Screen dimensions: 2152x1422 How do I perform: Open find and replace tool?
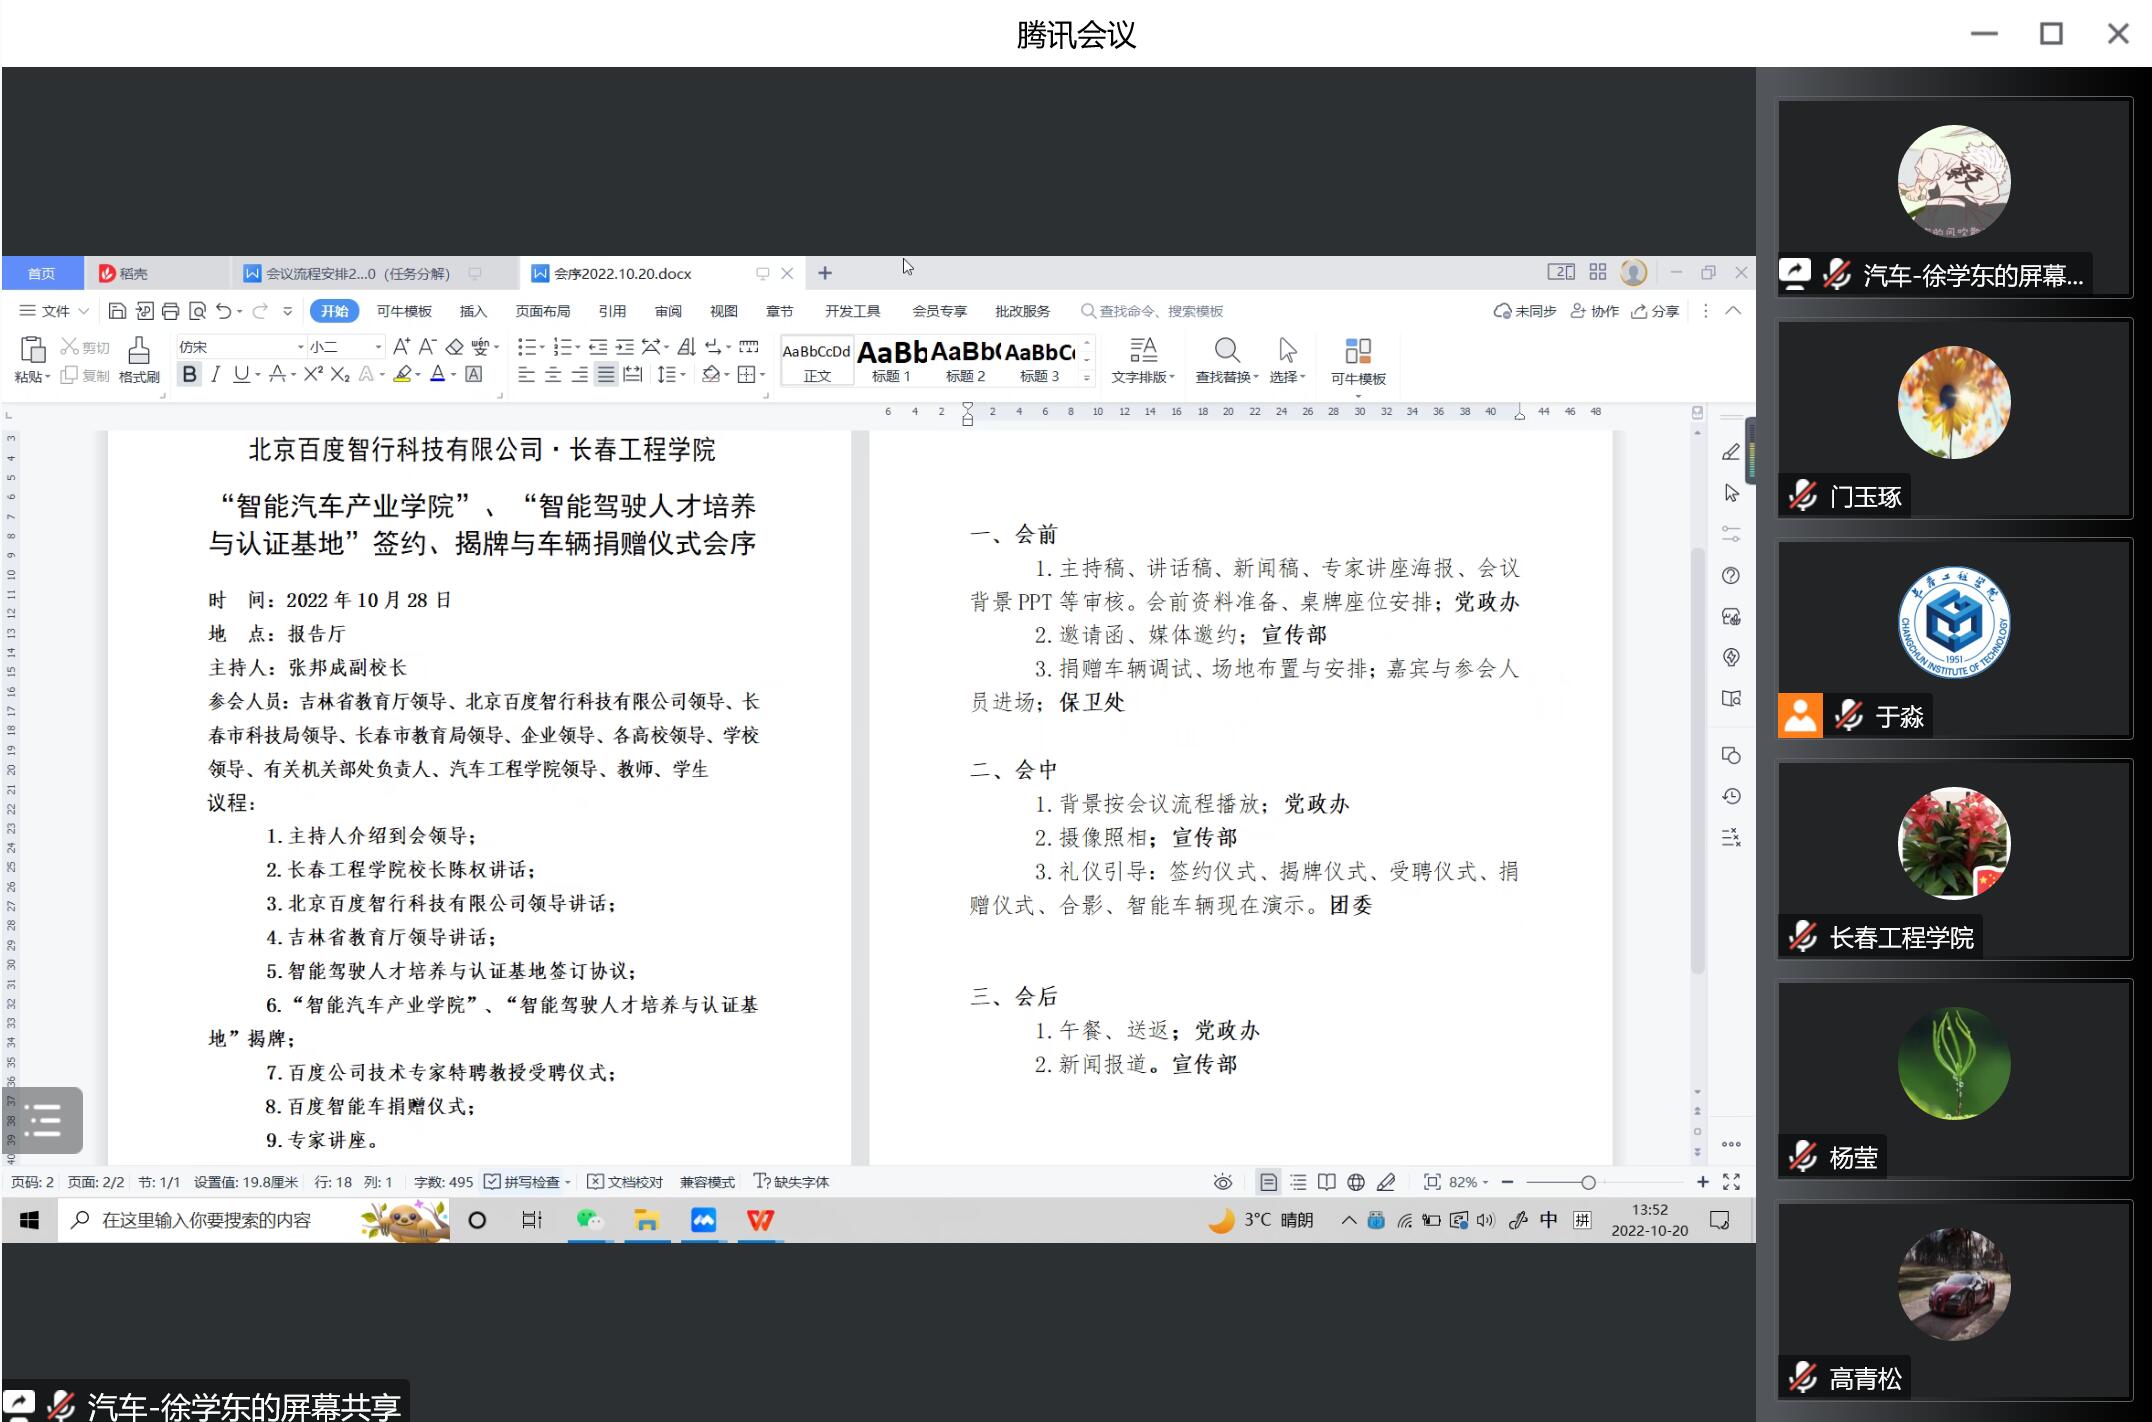tap(1227, 360)
